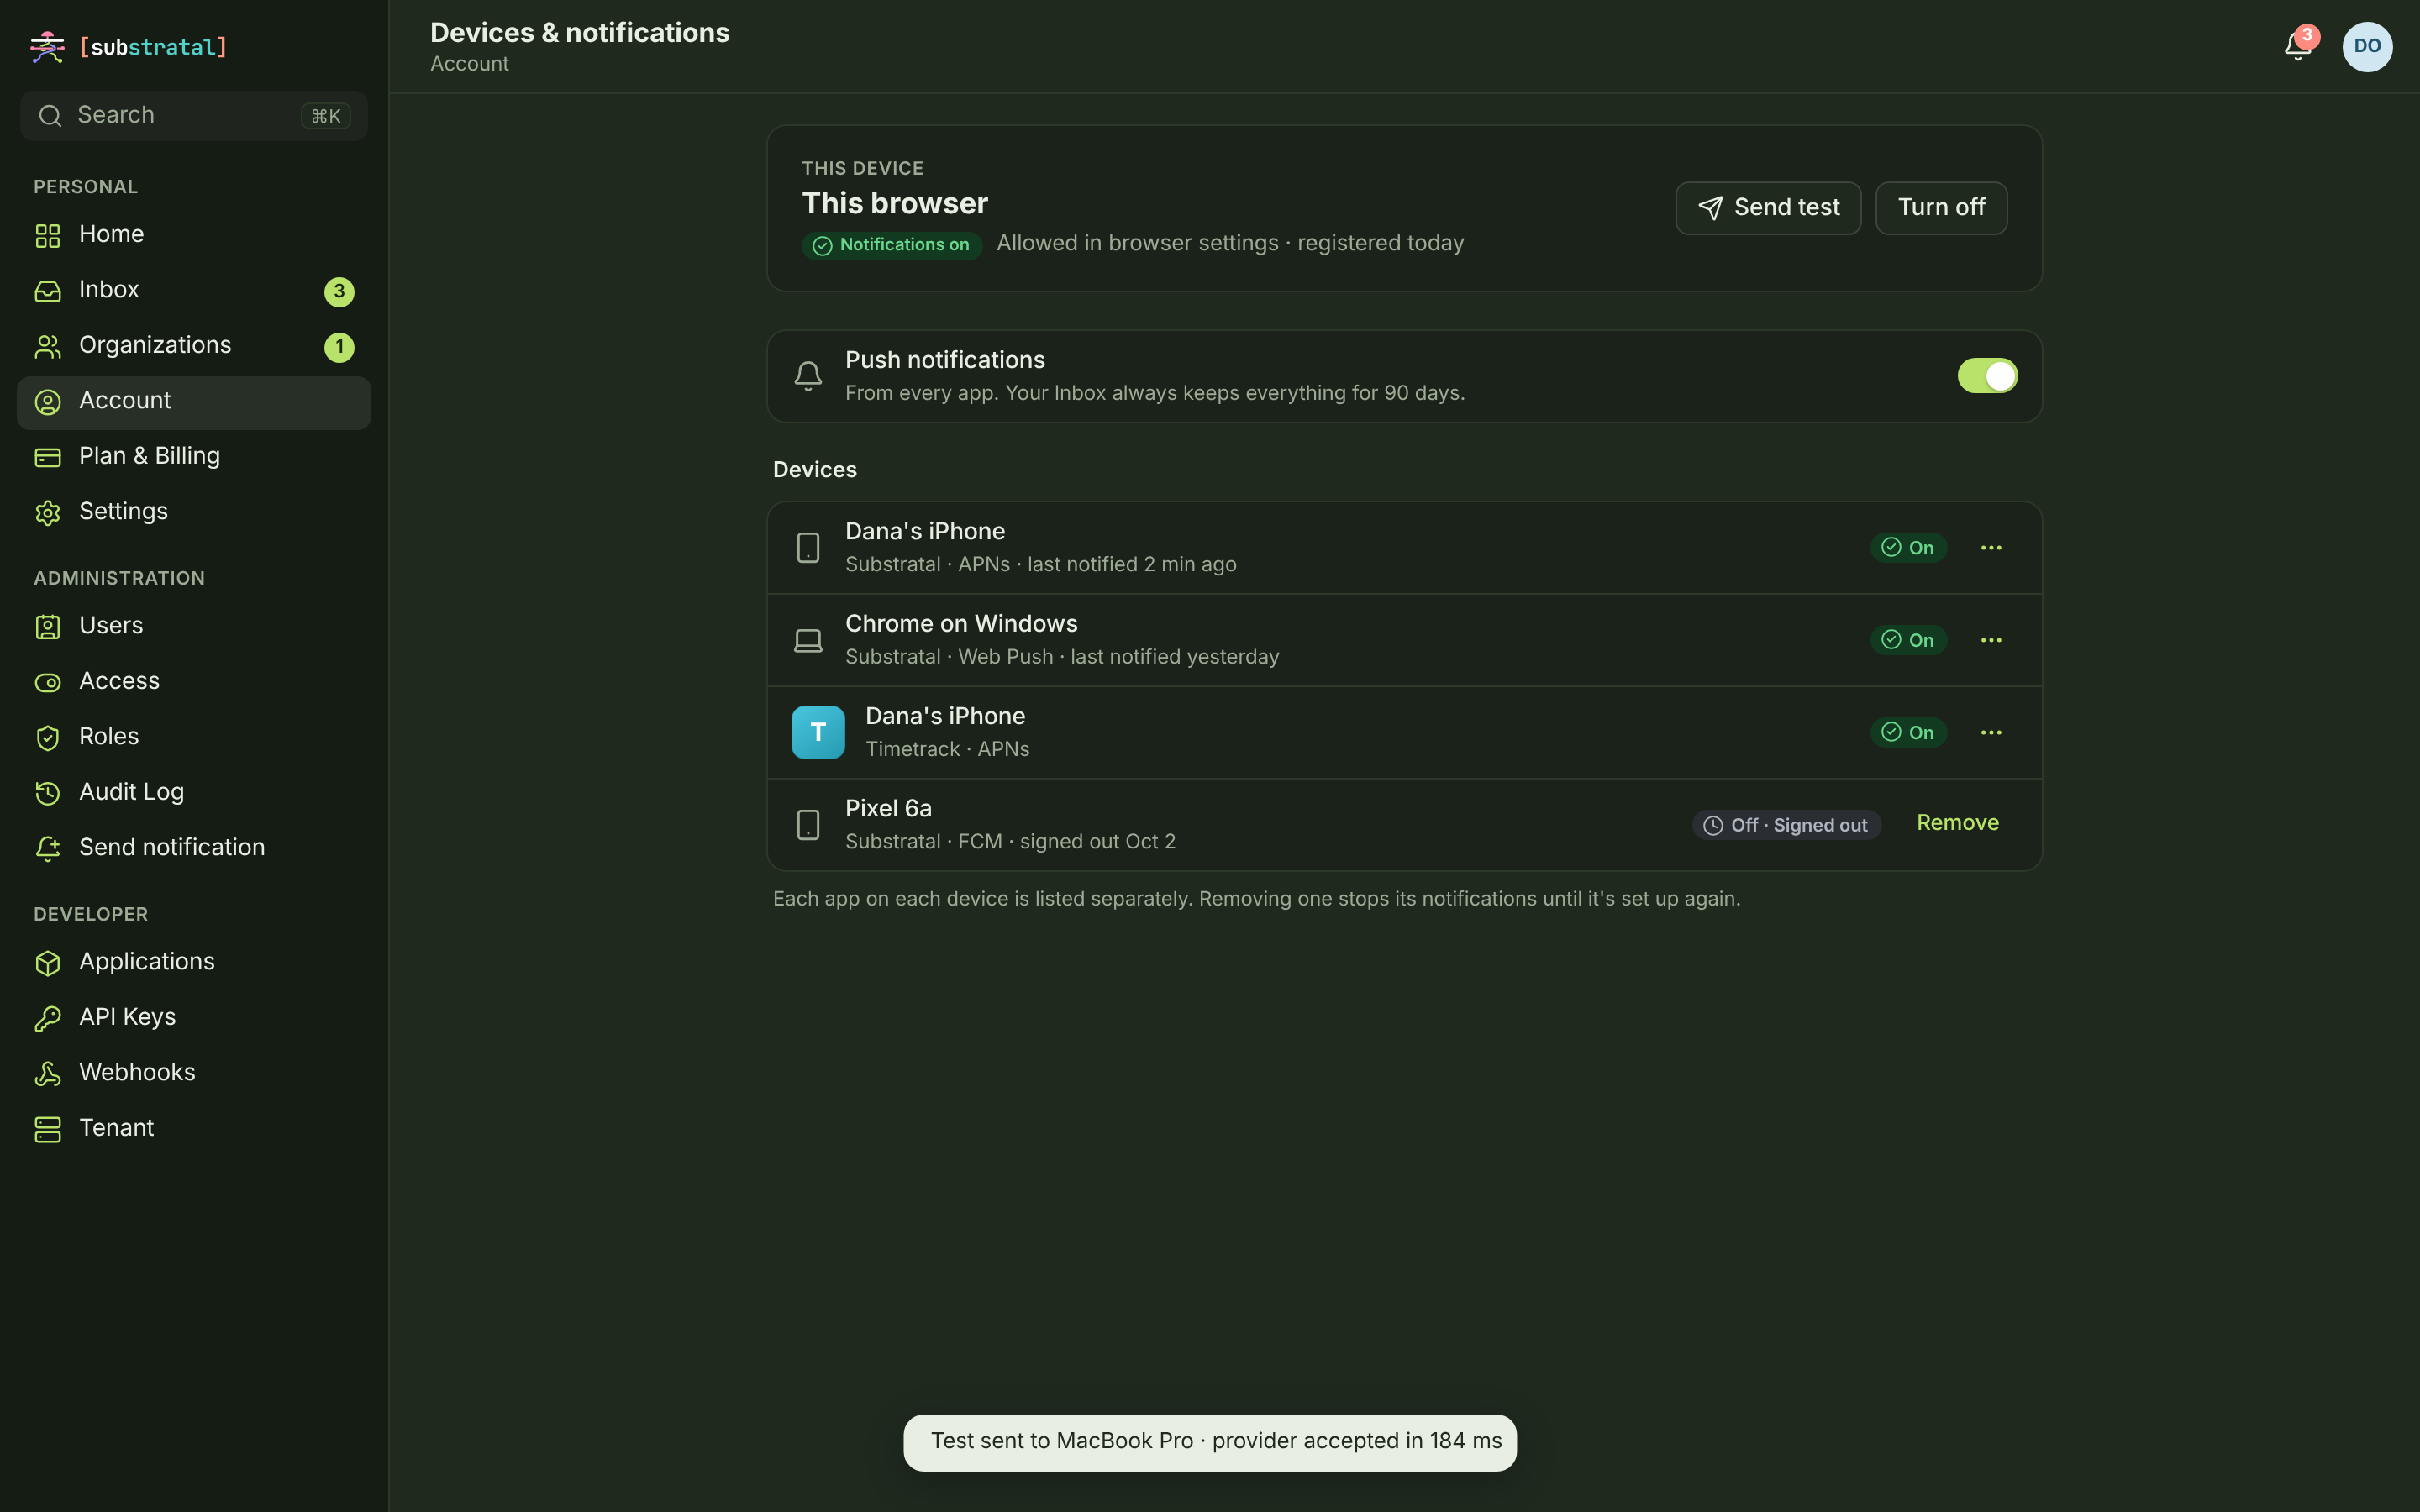Open the Inbox sidebar item
This screenshot has width=2420, height=1512.
(x=194, y=291)
